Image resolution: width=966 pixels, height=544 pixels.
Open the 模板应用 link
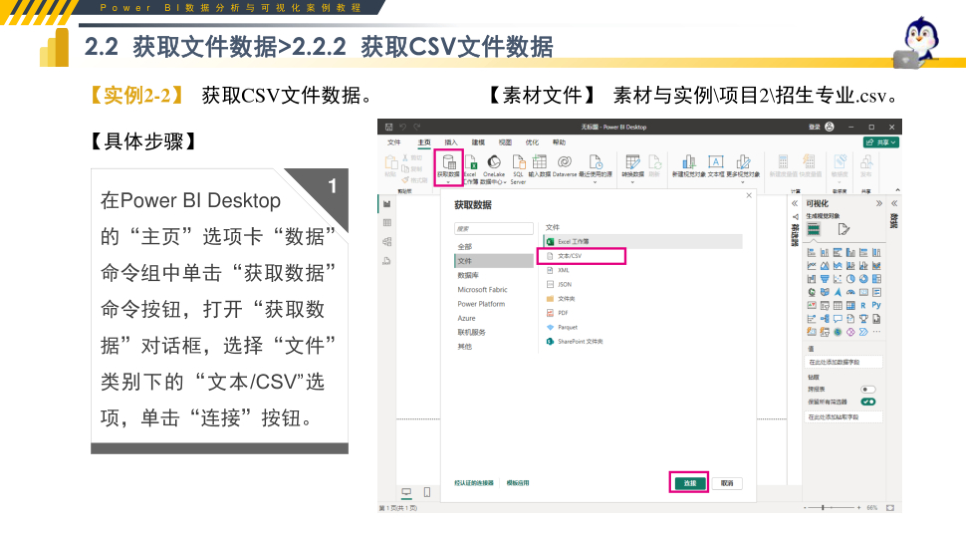tap(518, 483)
